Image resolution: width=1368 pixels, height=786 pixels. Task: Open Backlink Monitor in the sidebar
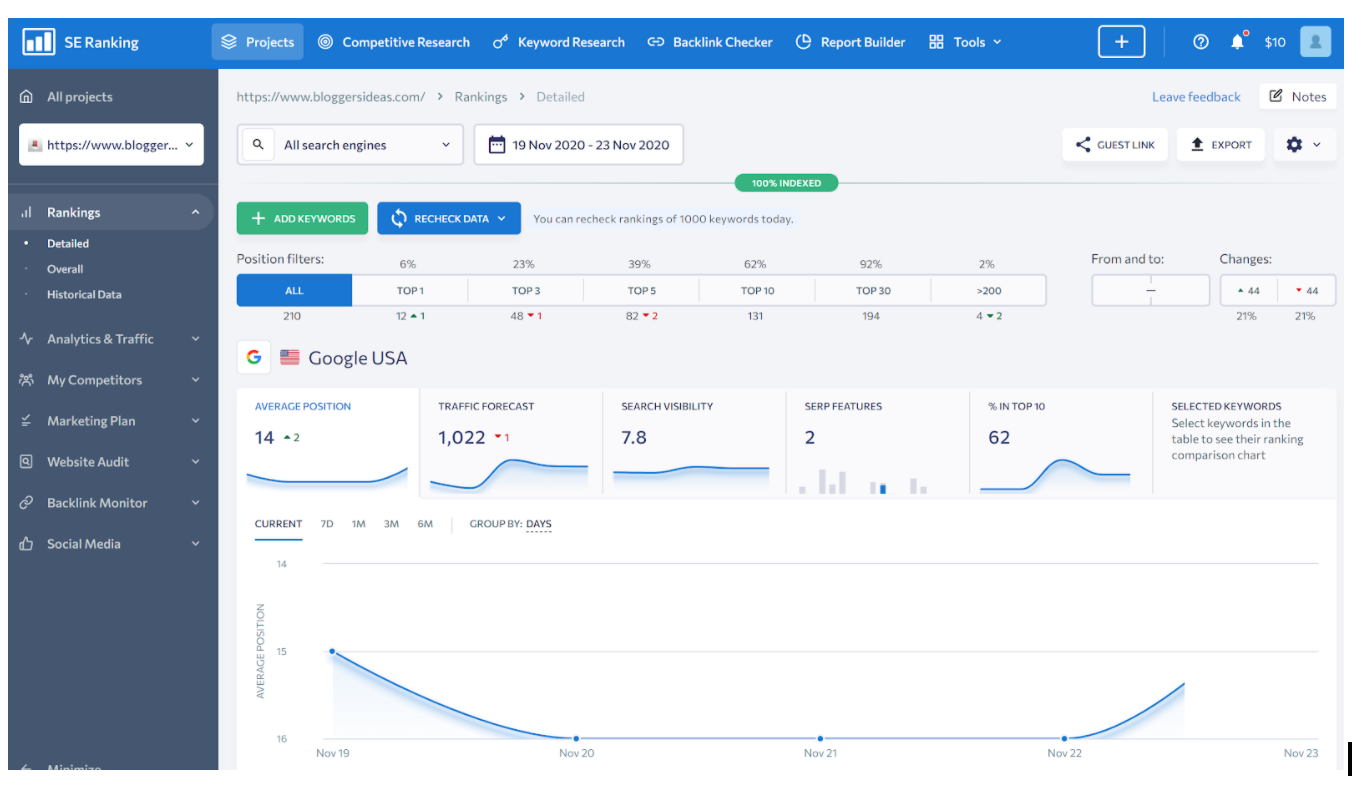97,502
